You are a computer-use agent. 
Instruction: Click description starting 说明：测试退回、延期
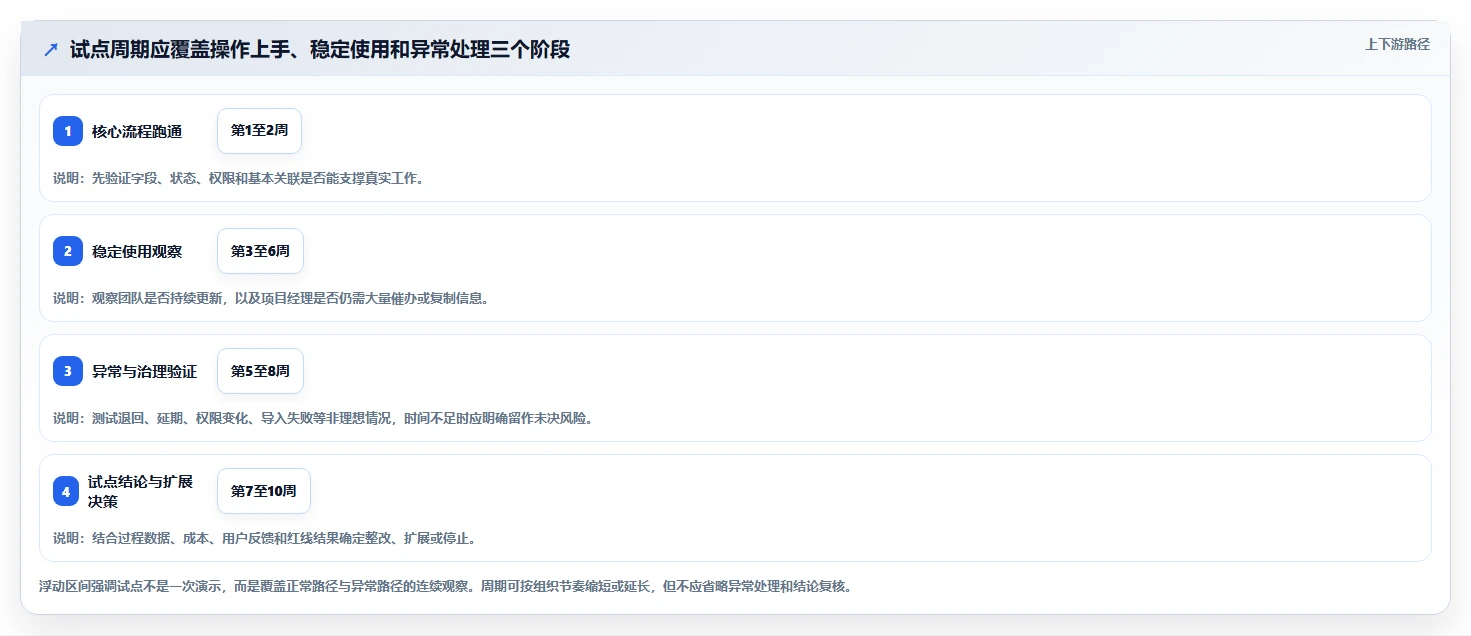click(x=323, y=418)
